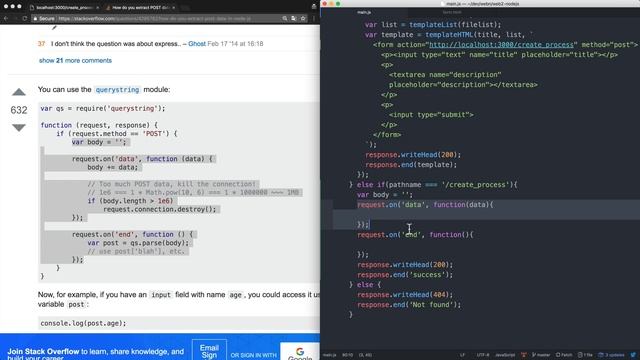This screenshot has width=640, height=360.
Task: Click the "else if(pathname === '/create_process')" line
Action: [433, 185]
